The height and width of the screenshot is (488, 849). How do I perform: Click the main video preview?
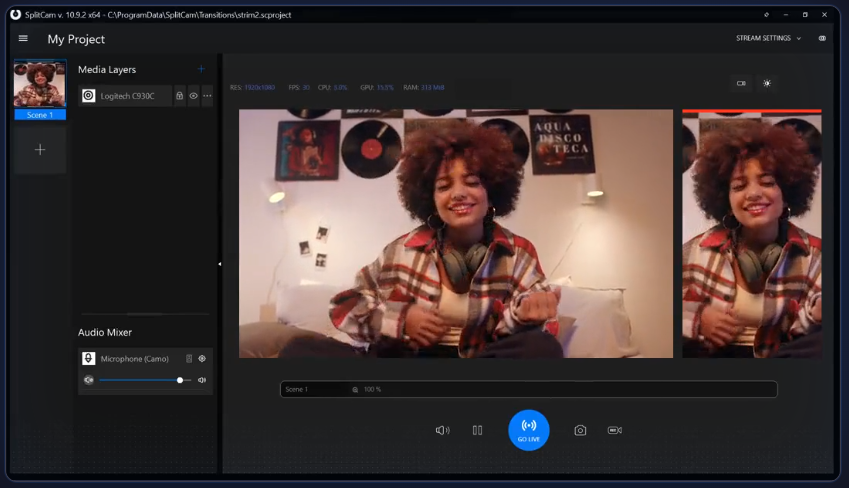tap(456, 233)
